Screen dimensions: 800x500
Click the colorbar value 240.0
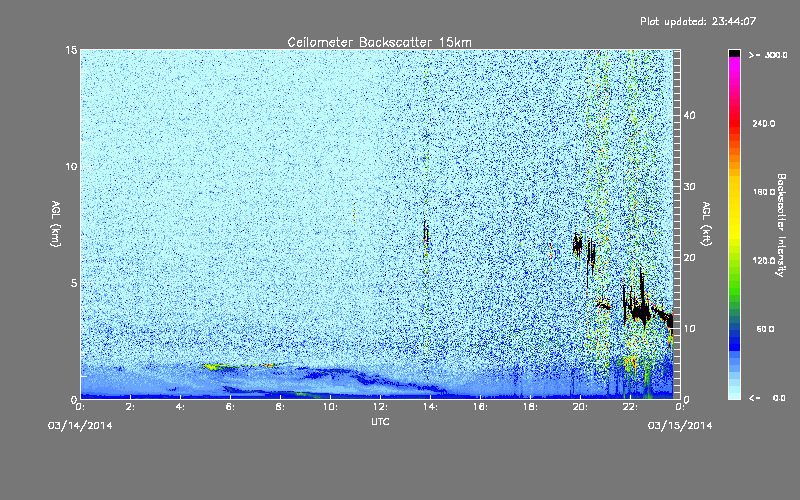pyautogui.click(x=764, y=123)
